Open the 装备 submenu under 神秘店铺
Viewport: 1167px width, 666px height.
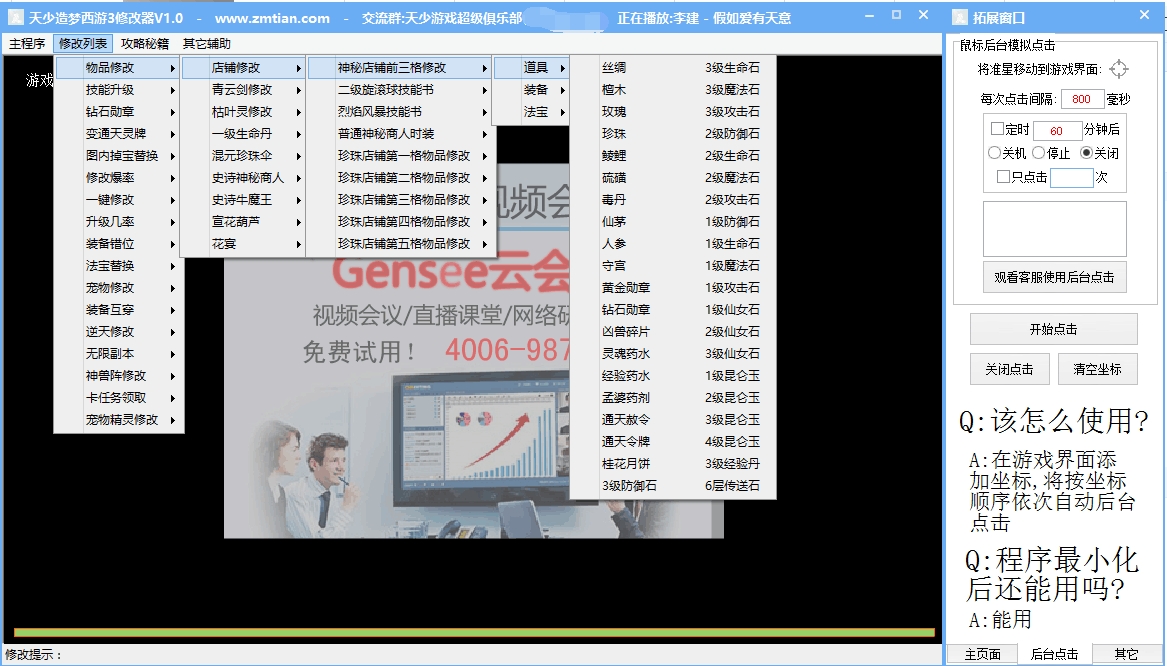pyautogui.click(x=531, y=89)
